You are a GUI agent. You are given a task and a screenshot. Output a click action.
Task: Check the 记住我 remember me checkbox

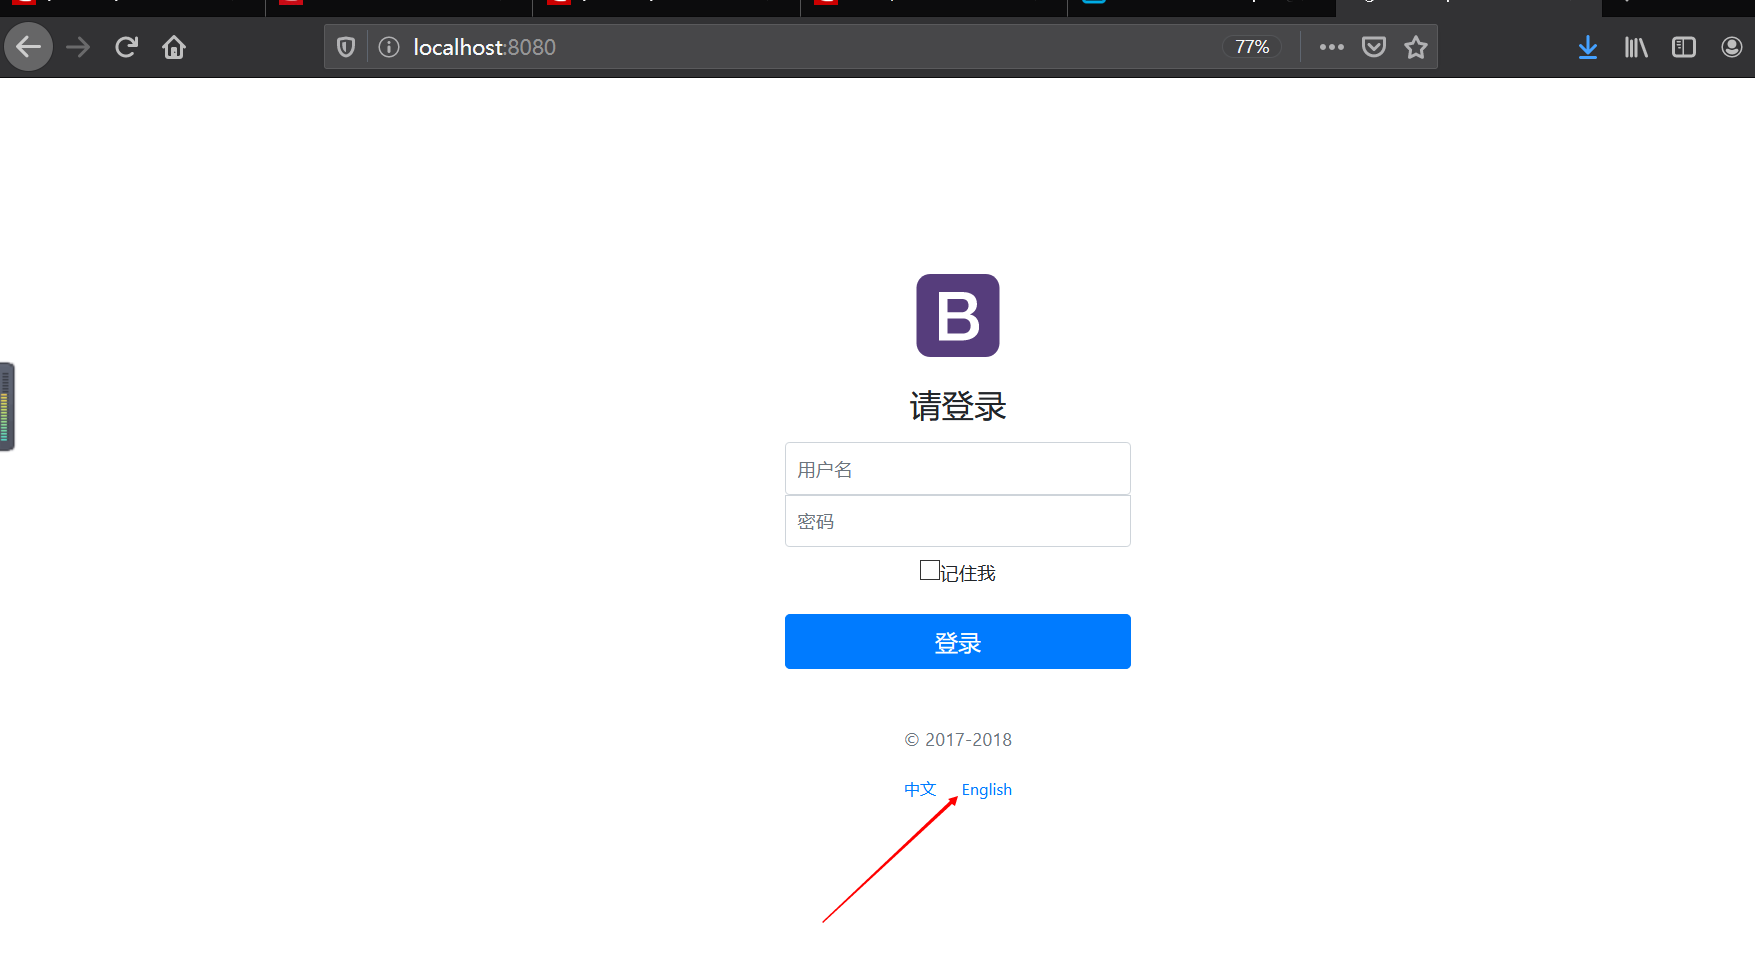930,570
